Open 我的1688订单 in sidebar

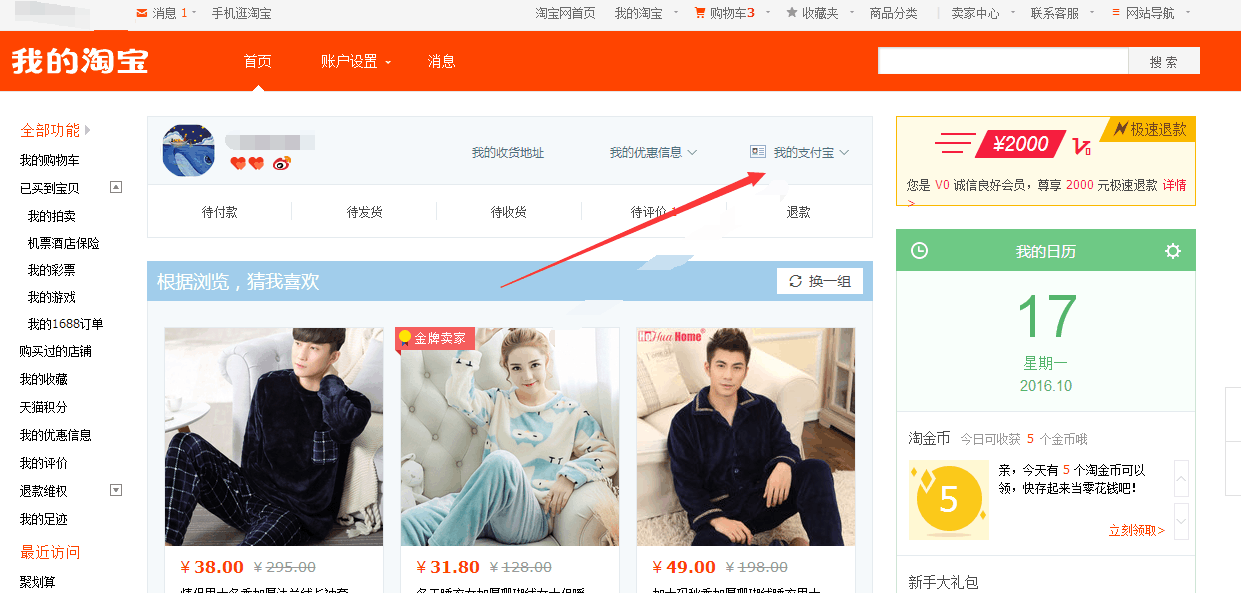click(x=66, y=324)
